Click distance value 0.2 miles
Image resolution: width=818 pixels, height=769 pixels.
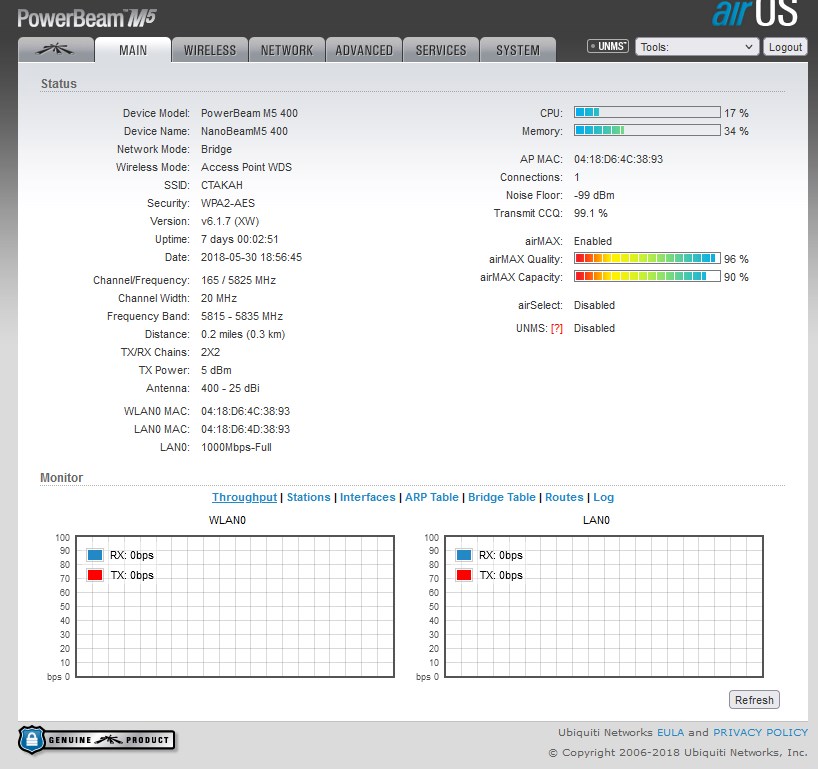tap(243, 334)
